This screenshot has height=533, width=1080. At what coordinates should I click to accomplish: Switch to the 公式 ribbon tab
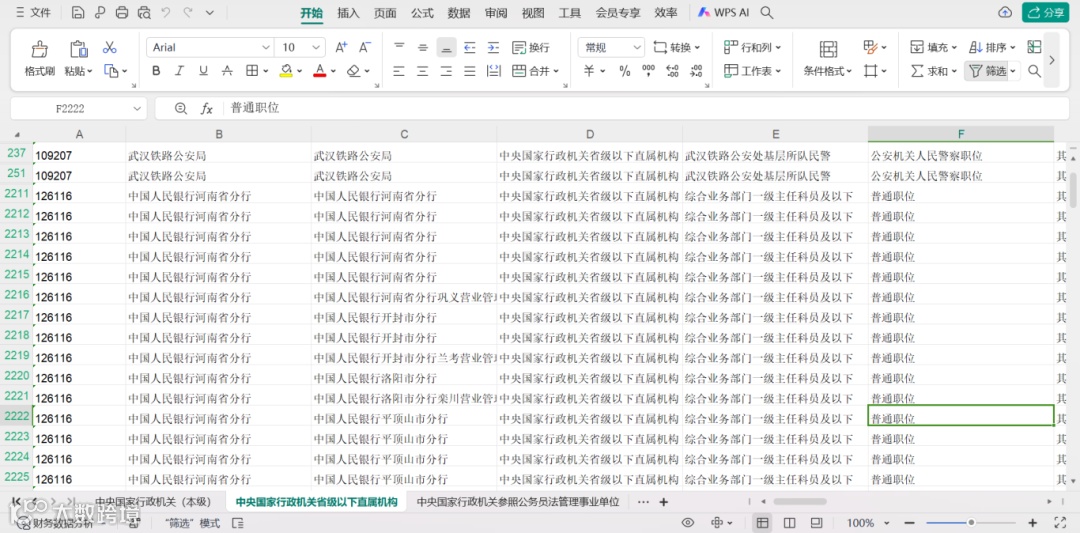point(422,12)
